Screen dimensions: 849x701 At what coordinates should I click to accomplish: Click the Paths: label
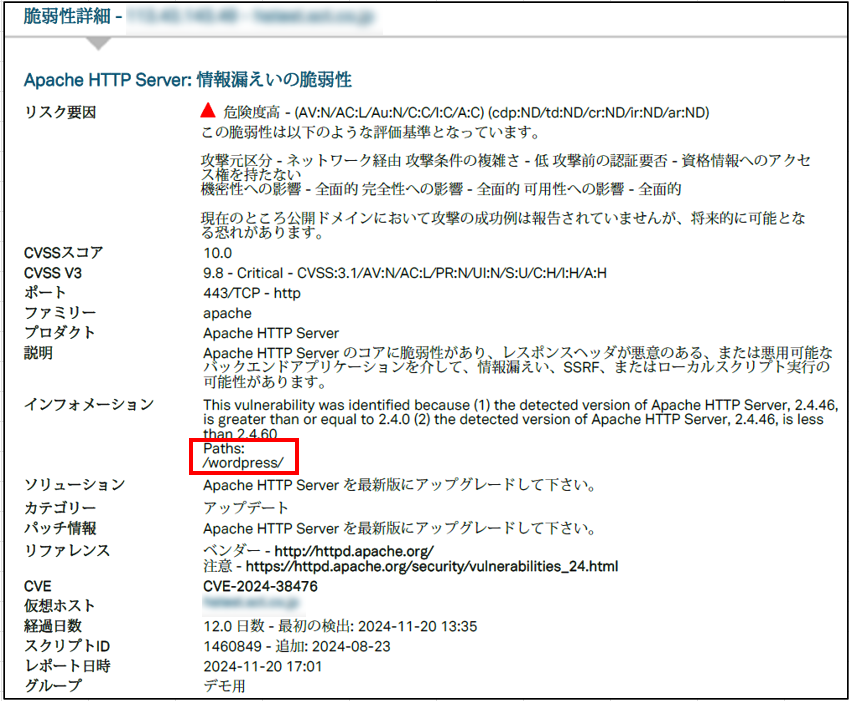(x=224, y=448)
